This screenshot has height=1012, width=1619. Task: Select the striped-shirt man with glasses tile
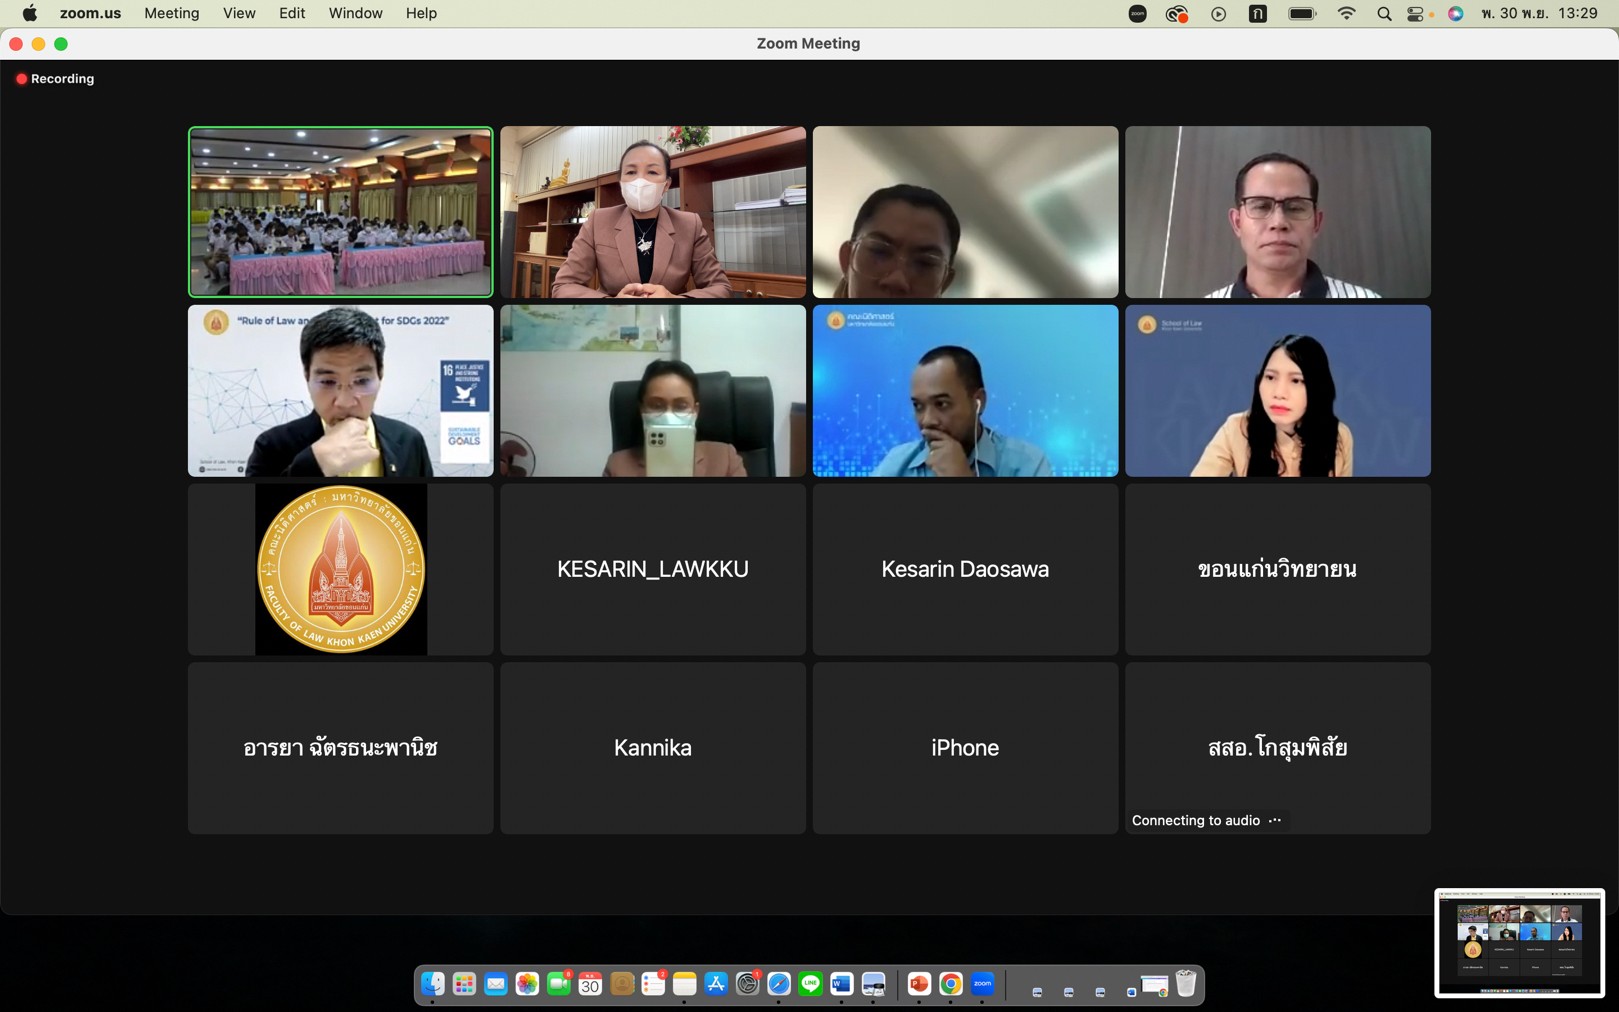coord(1278,212)
